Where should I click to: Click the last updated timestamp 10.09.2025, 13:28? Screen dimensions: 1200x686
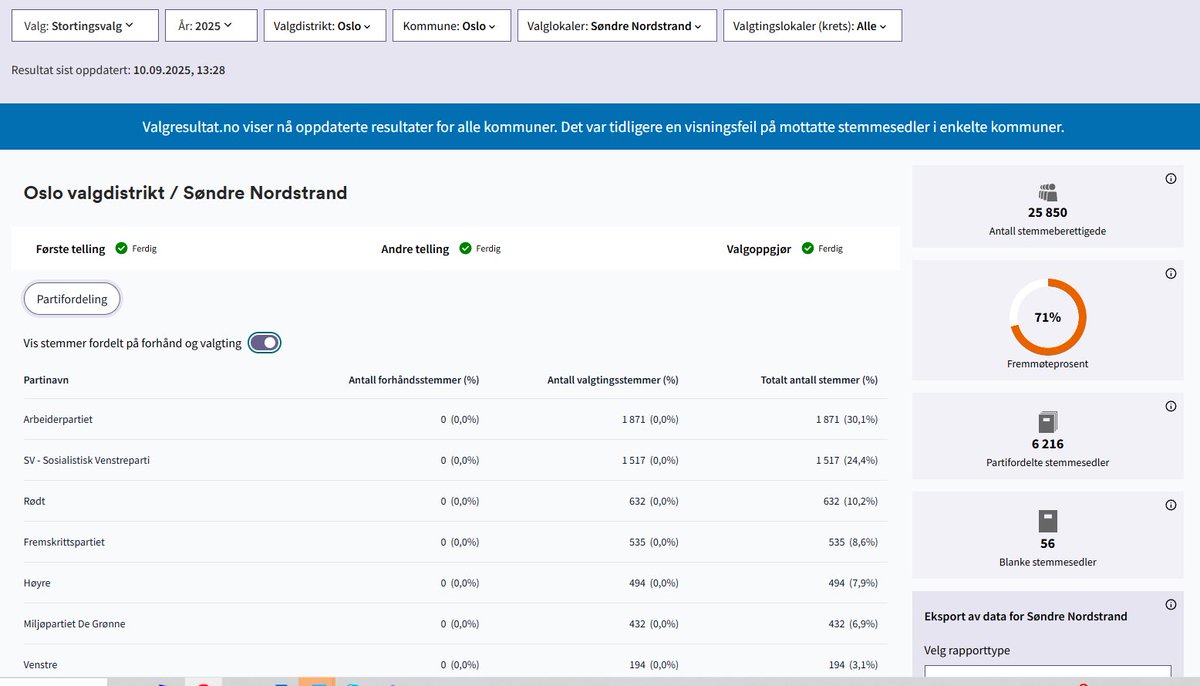coord(179,70)
